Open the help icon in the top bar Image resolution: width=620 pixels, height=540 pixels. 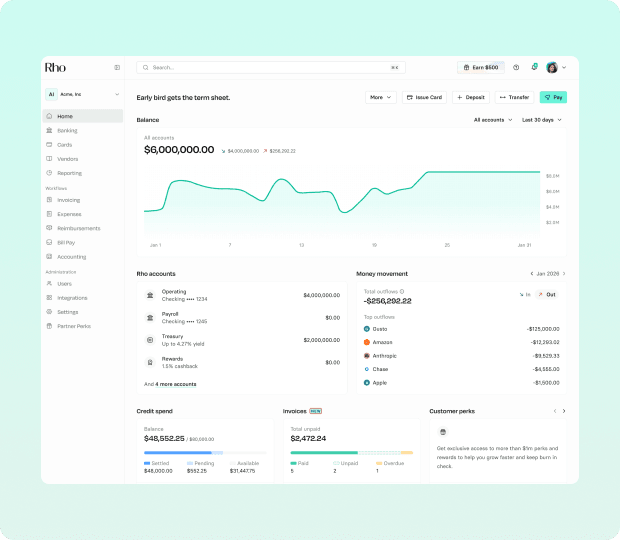point(516,68)
